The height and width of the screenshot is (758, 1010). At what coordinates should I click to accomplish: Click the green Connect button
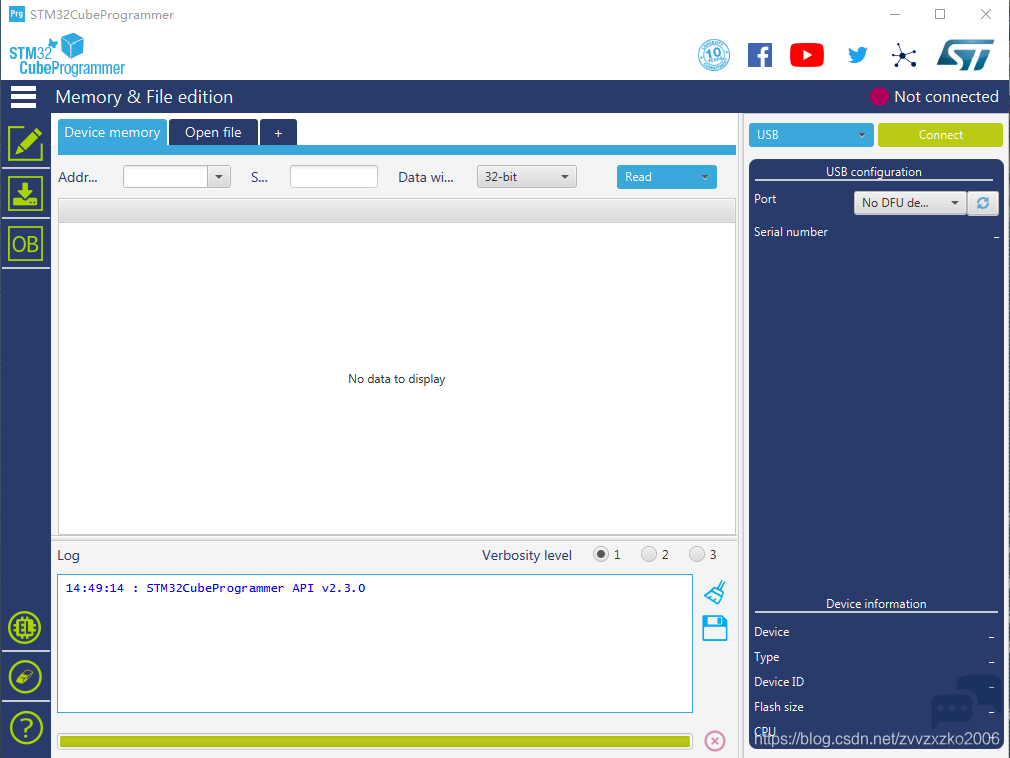pyautogui.click(x=939, y=135)
